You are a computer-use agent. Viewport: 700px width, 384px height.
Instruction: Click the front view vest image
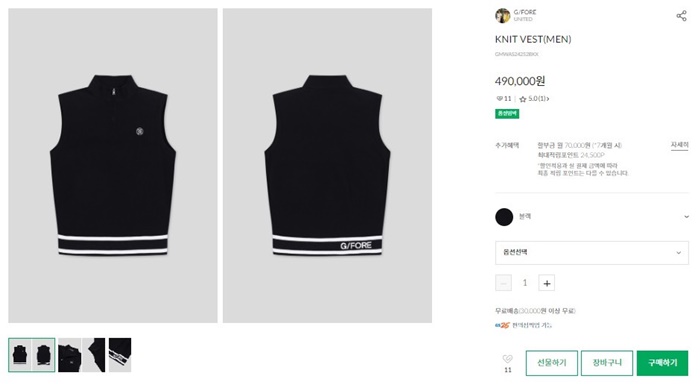click(113, 165)
